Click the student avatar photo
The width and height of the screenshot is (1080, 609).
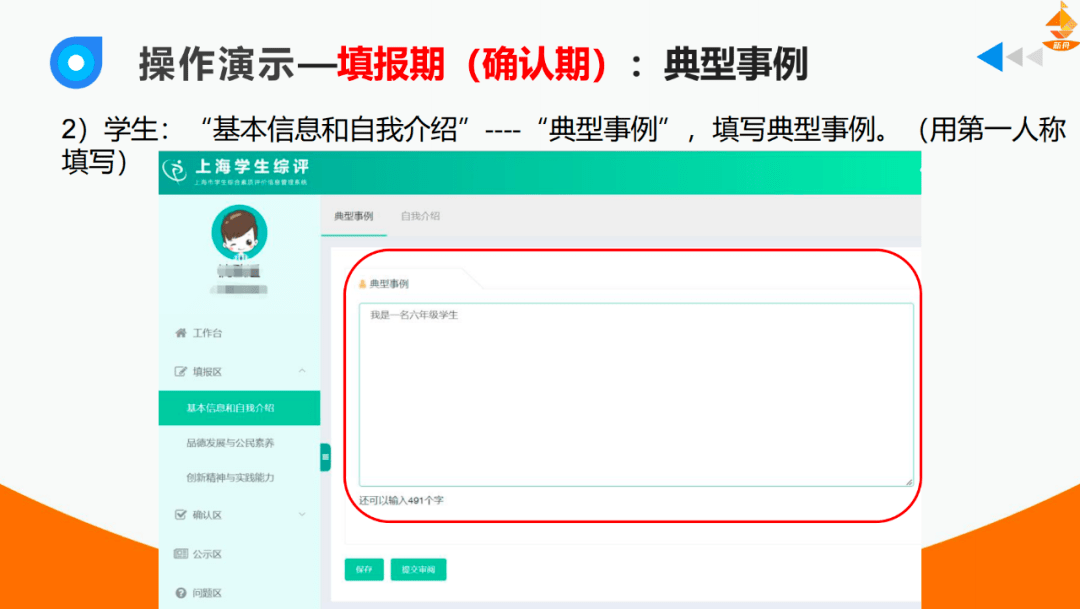(238, 232)
